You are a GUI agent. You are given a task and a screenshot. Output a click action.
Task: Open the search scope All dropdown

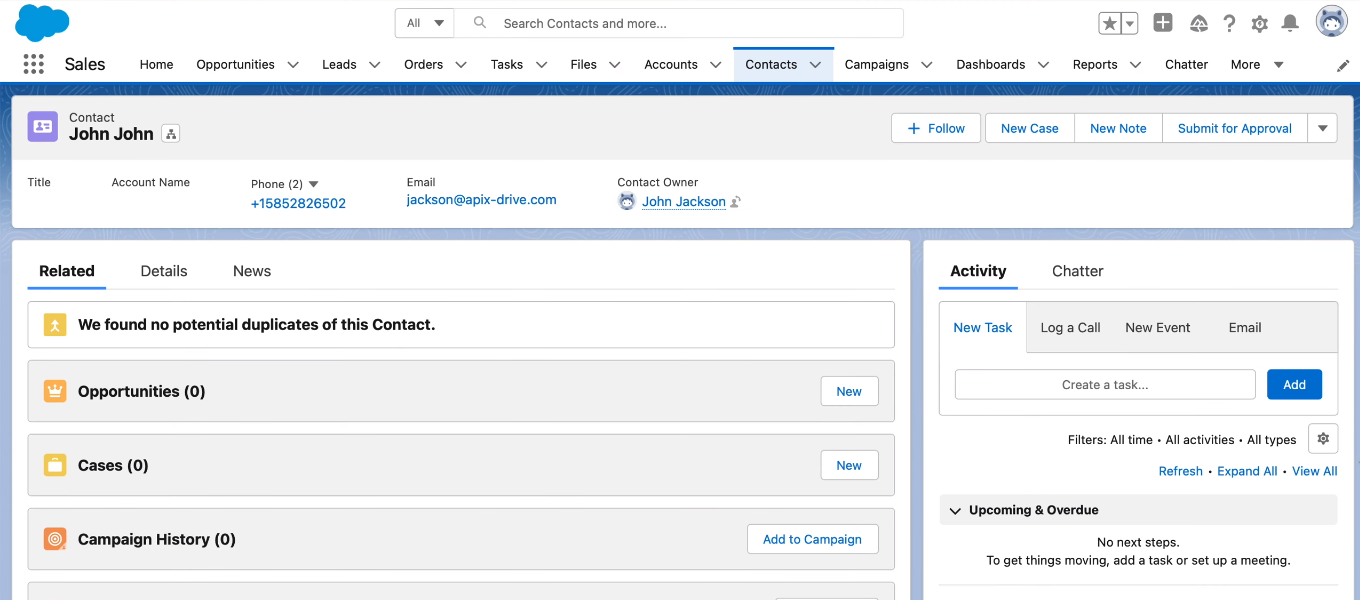pos(425,23)
